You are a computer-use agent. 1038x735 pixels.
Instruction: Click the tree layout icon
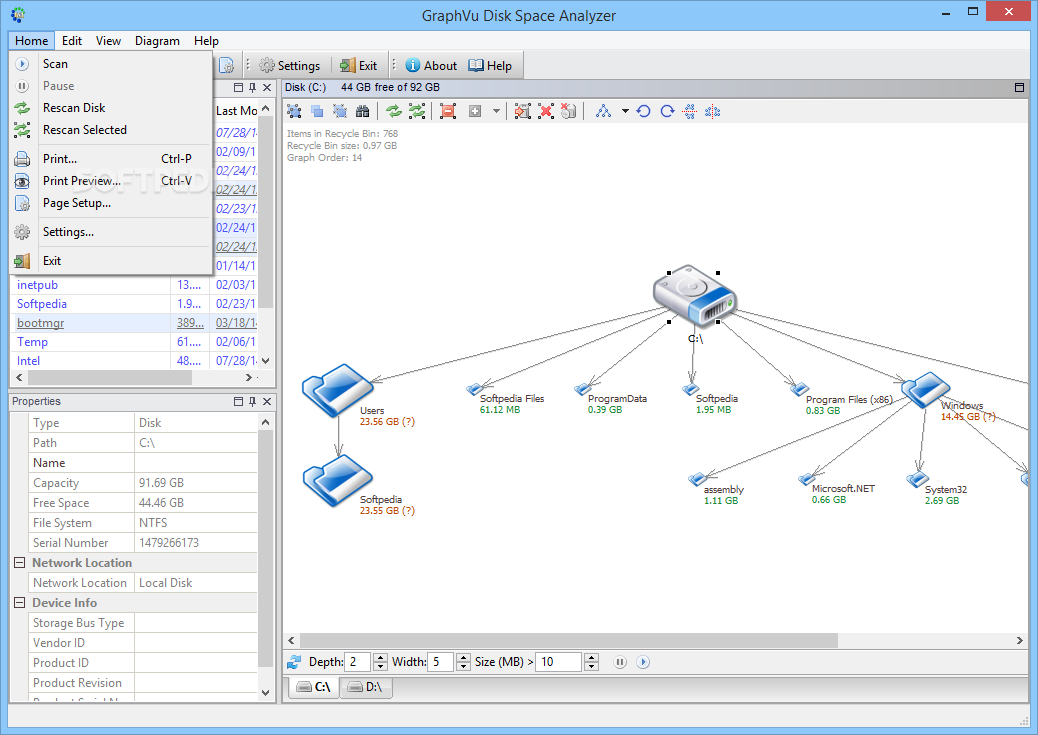603,111
